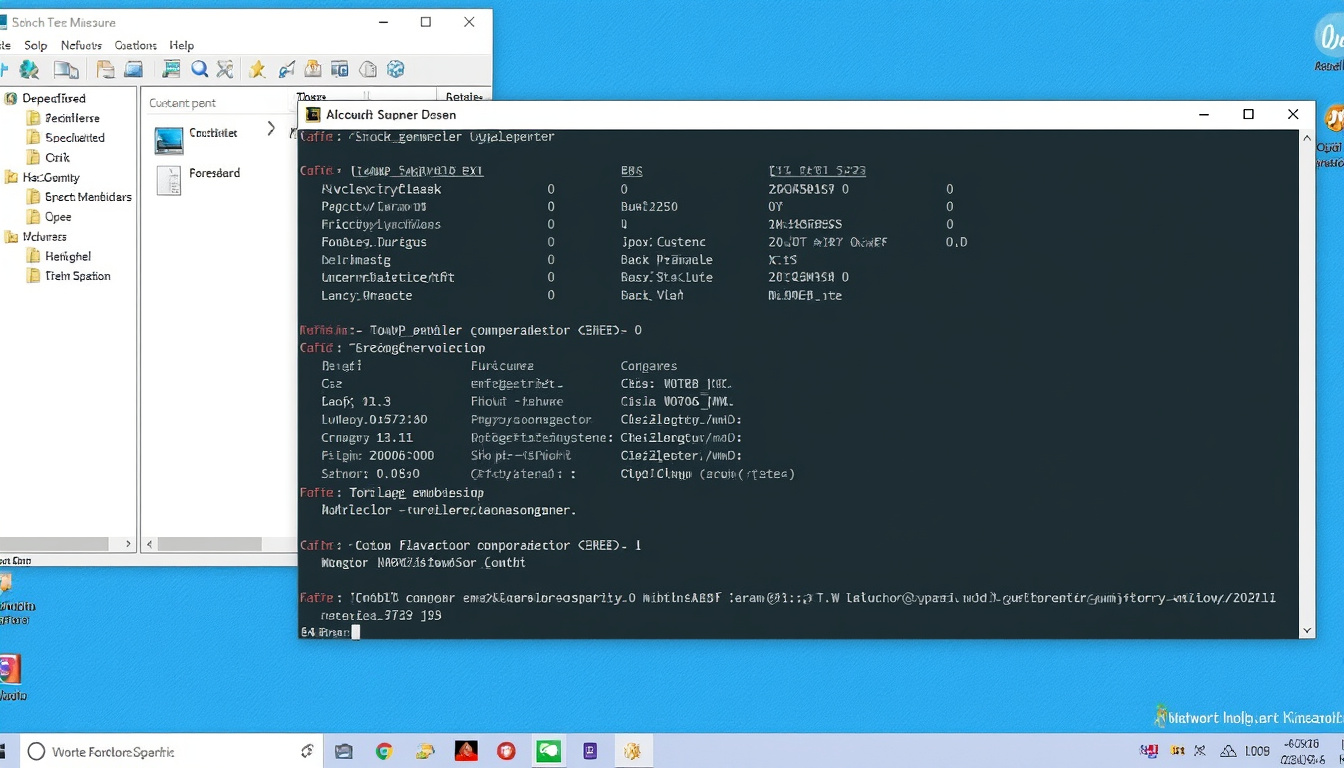1344x768 pixels.
Task: Click the Coutidiet monitor icon in content pane
Action: pos(168,139)
